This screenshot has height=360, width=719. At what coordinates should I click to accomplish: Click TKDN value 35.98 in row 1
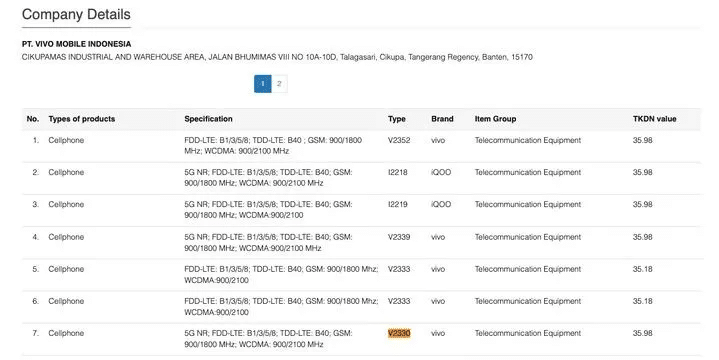click(x=642, y=140)
